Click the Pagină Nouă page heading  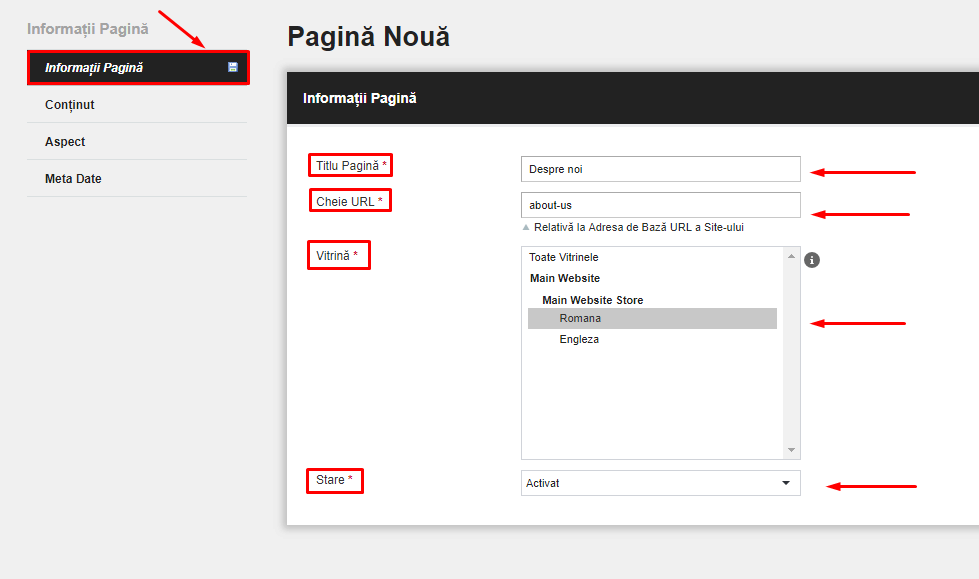pos(368,37)
